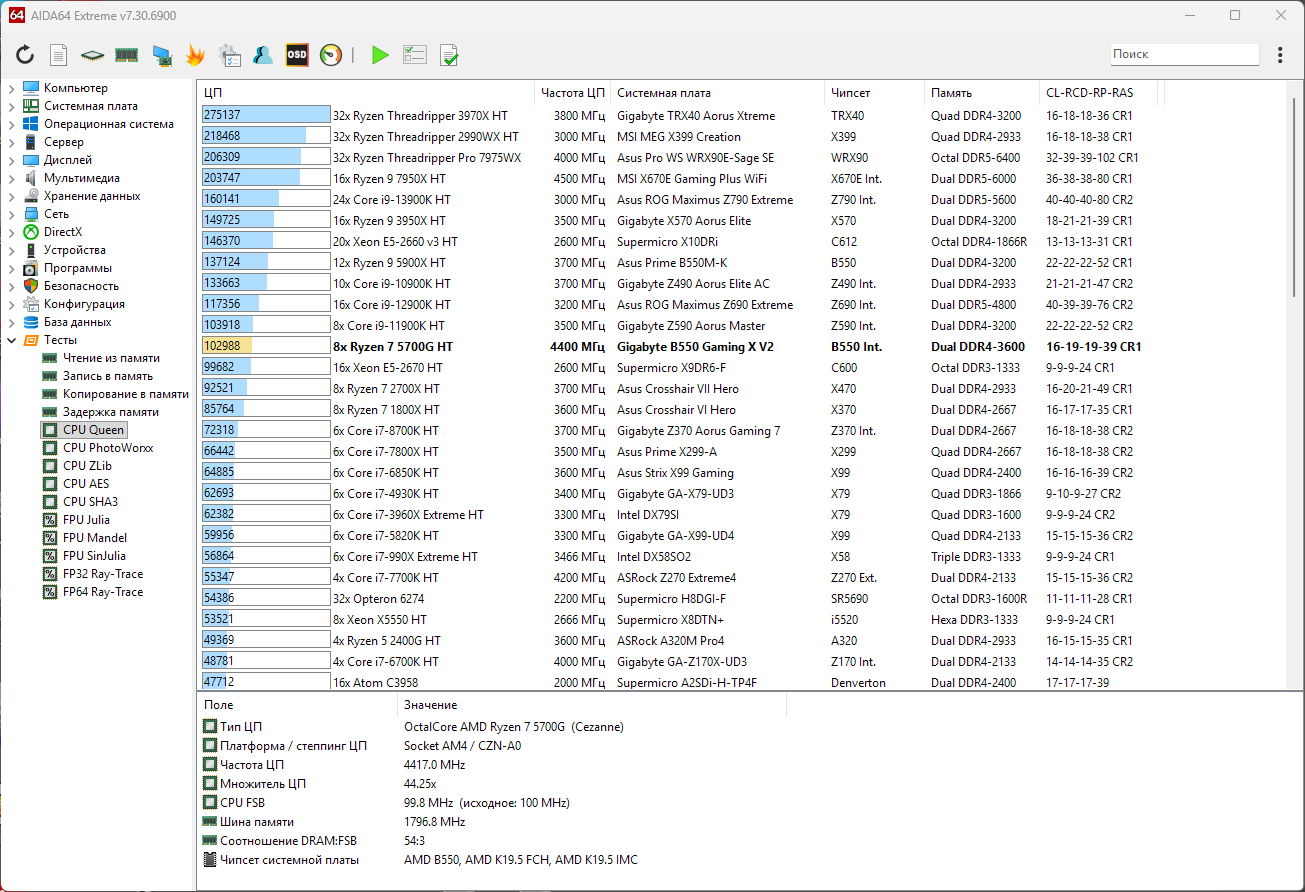Image resolution: width=1305 pixels, height=892 pixels.
Task: Select Сеть in the sidebar tree
Action: (57, 214)
